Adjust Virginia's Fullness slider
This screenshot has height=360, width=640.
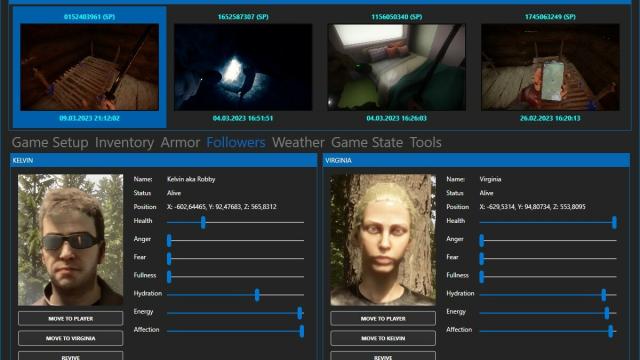coord(548,277)
